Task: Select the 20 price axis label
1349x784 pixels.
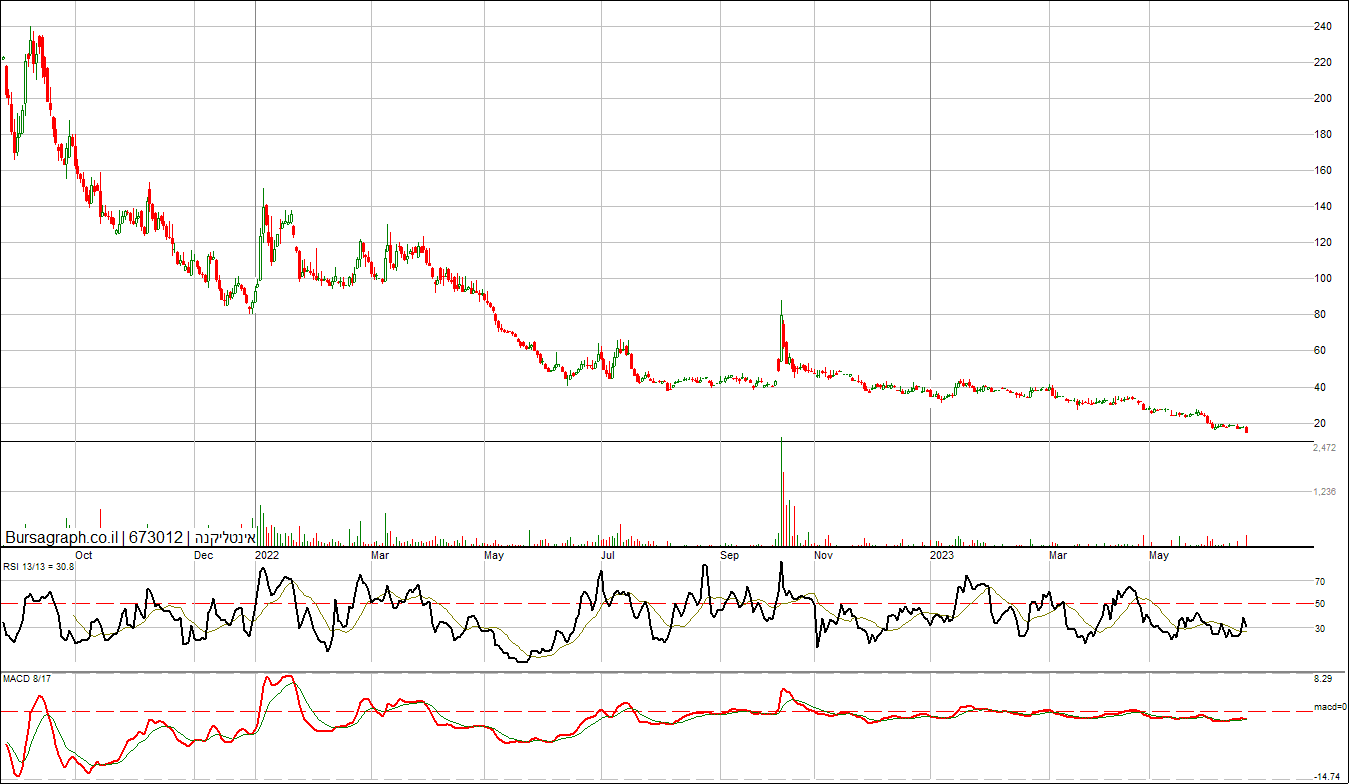Action: (x=1319, y=423)
